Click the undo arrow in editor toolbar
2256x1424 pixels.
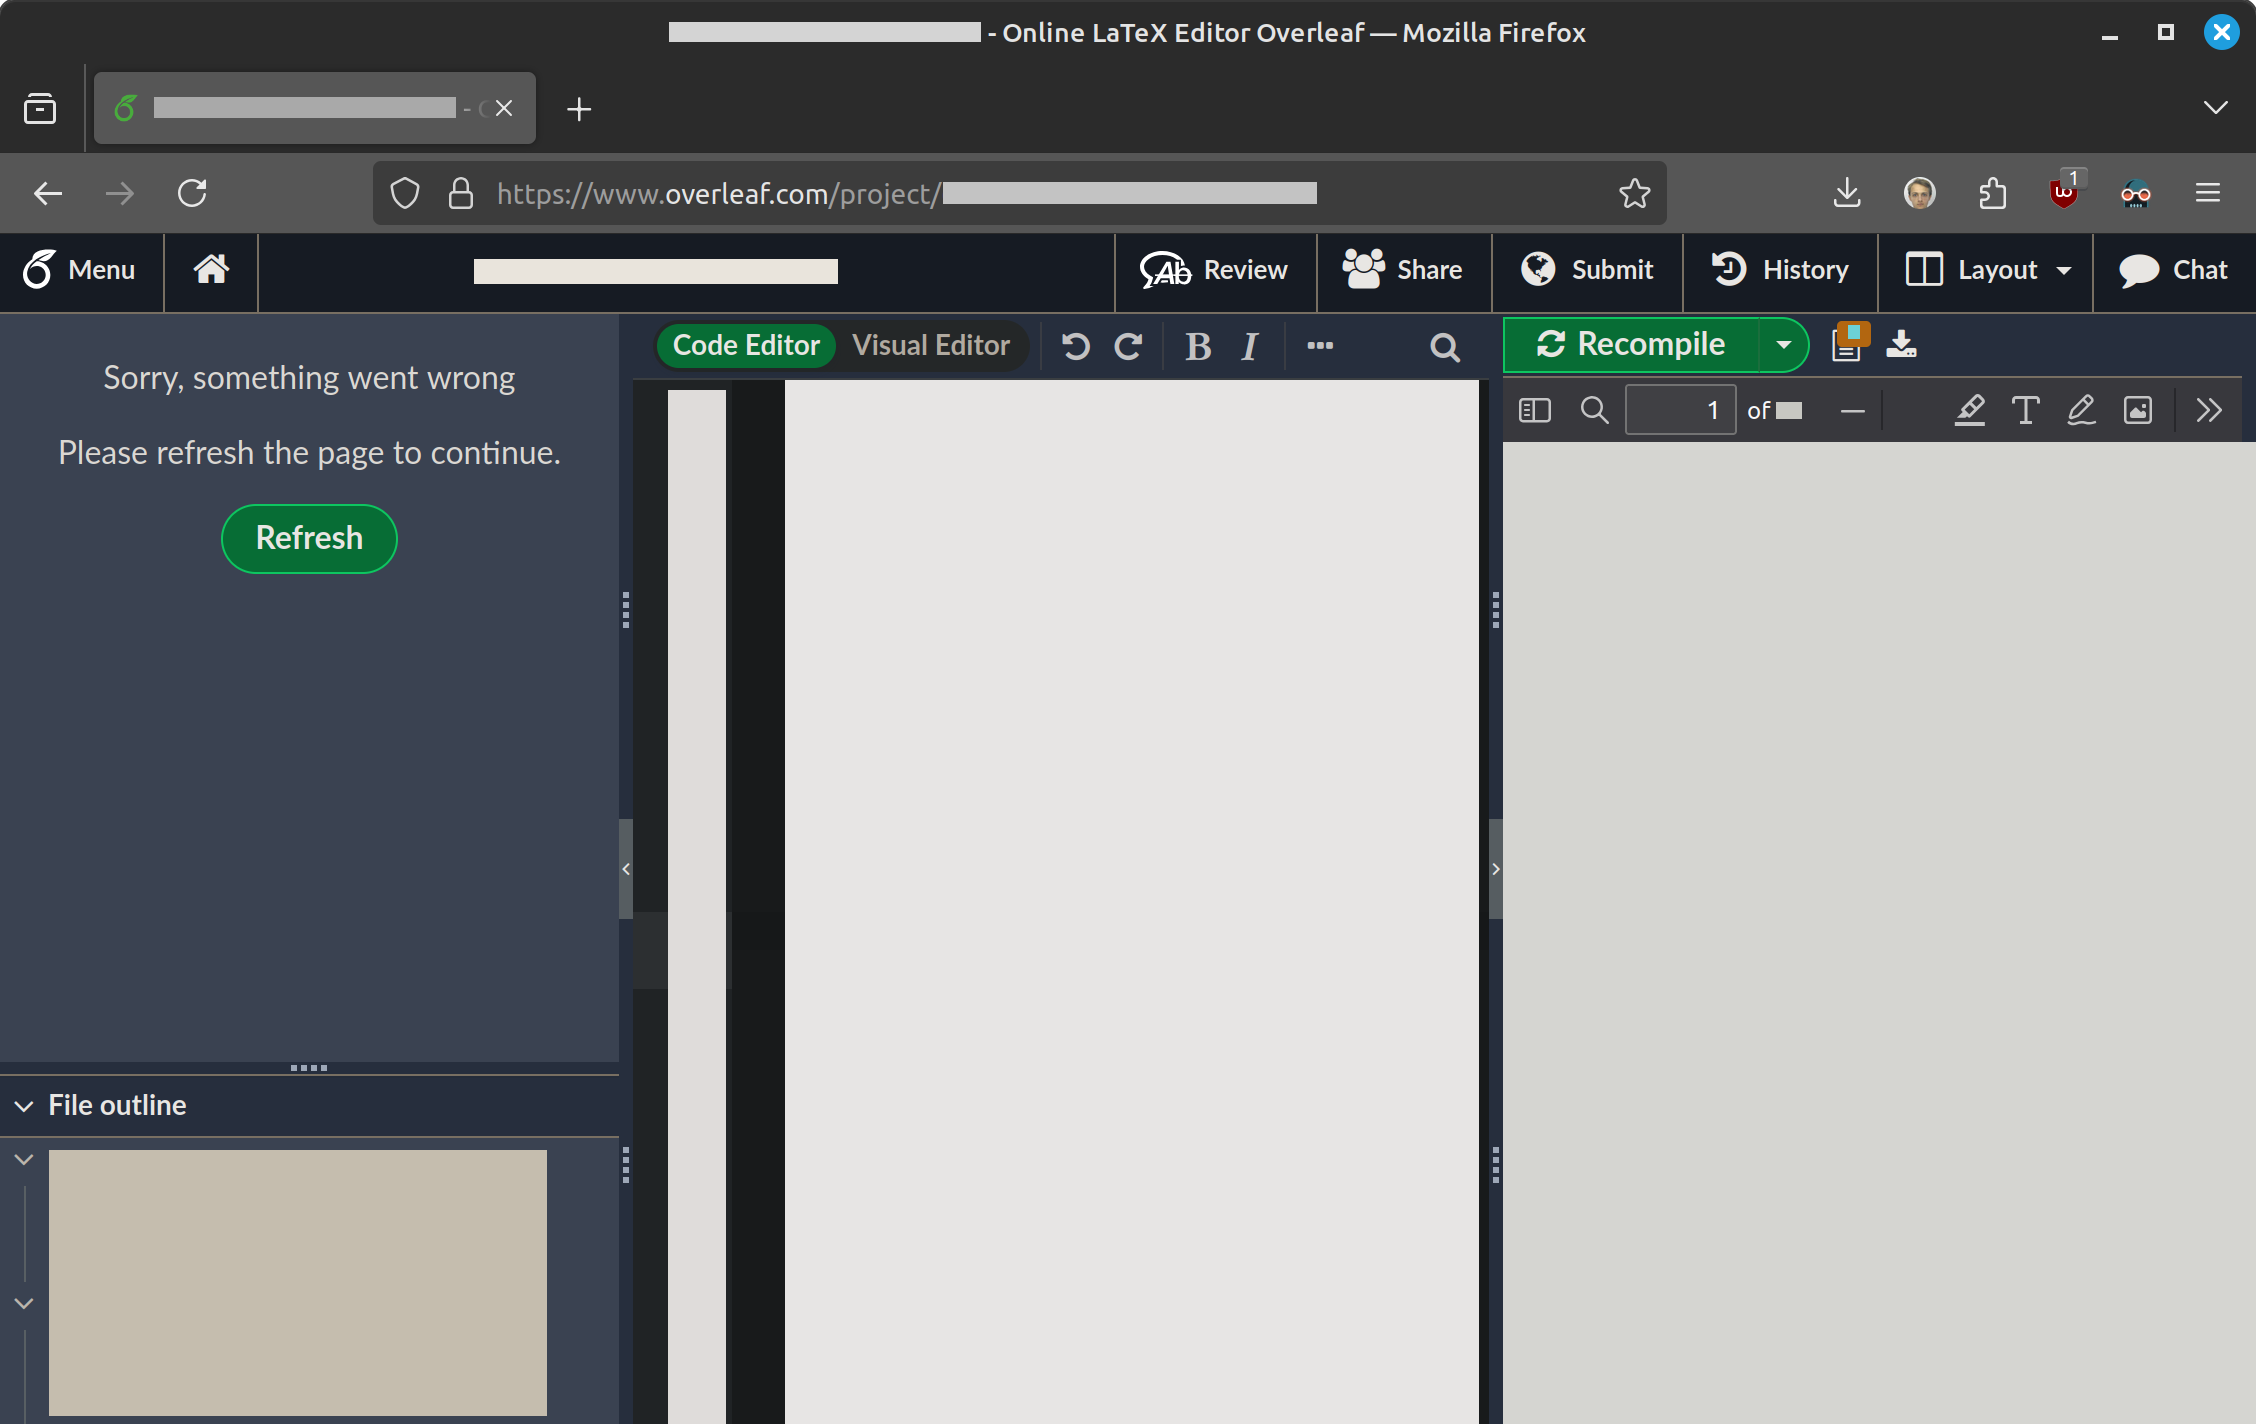1076,346
